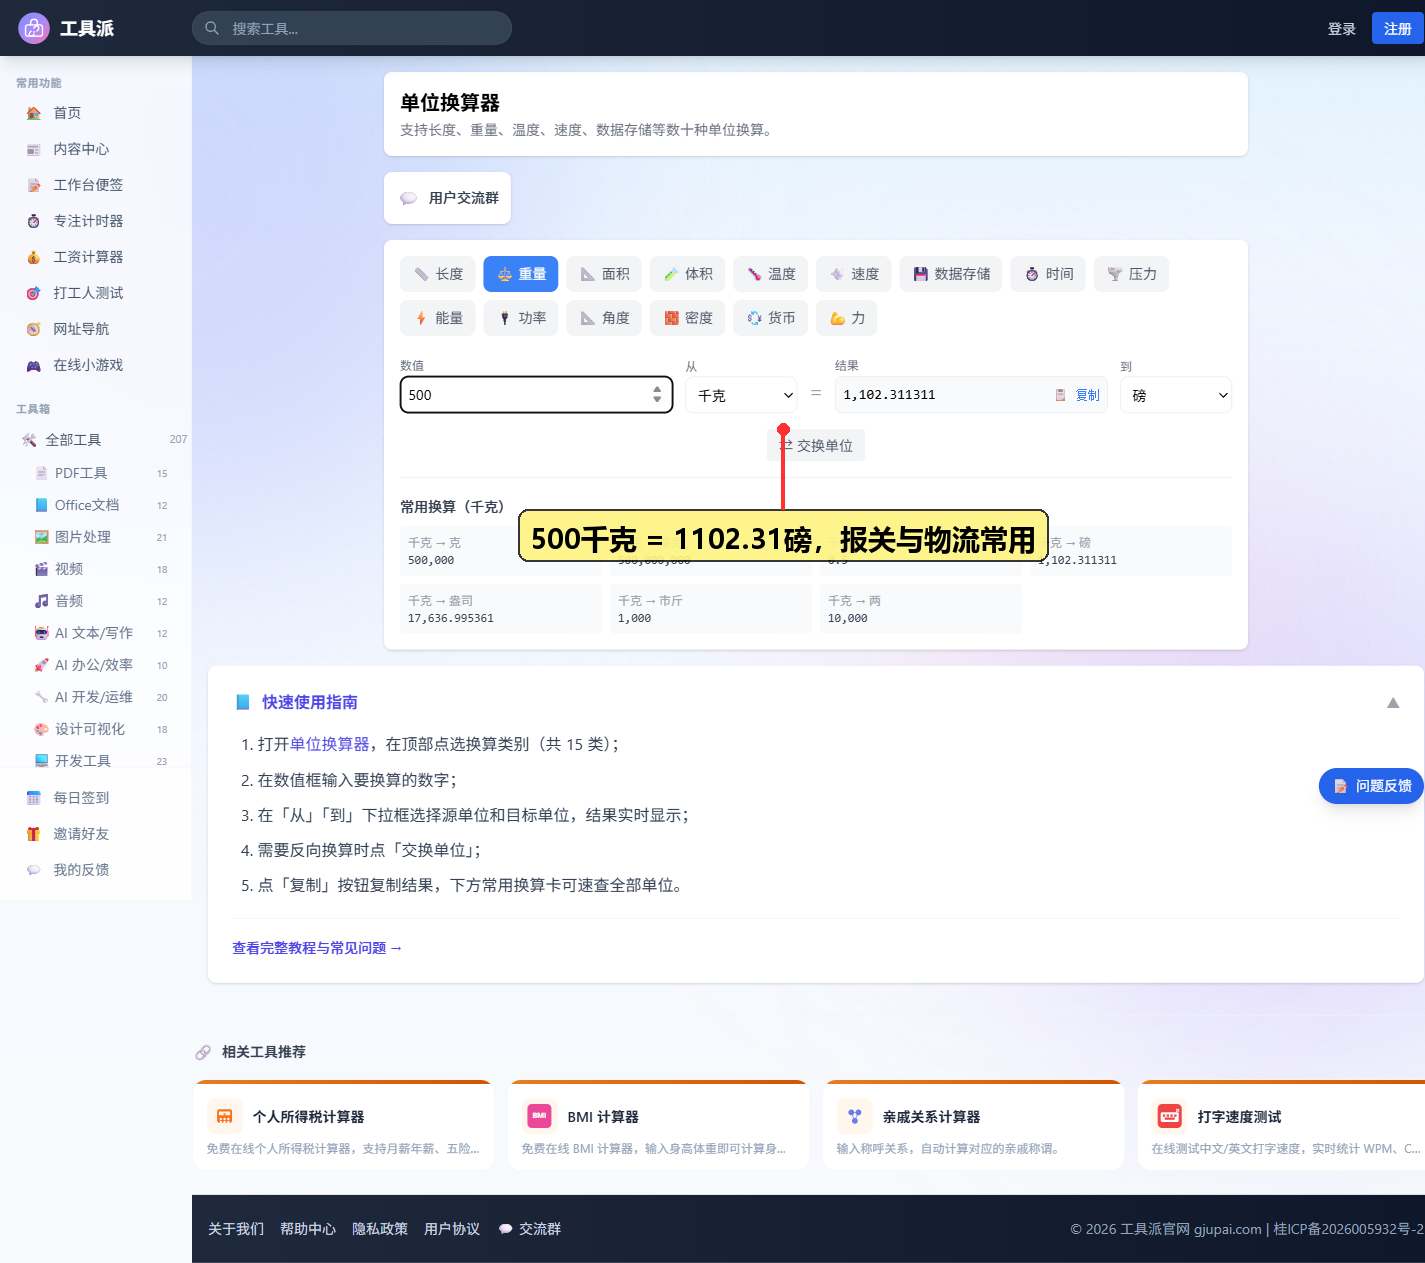Click the 交换单位 button
Image resolution: width=1425 pixels, height=1263 pixels.
click(x=816, y=445)
